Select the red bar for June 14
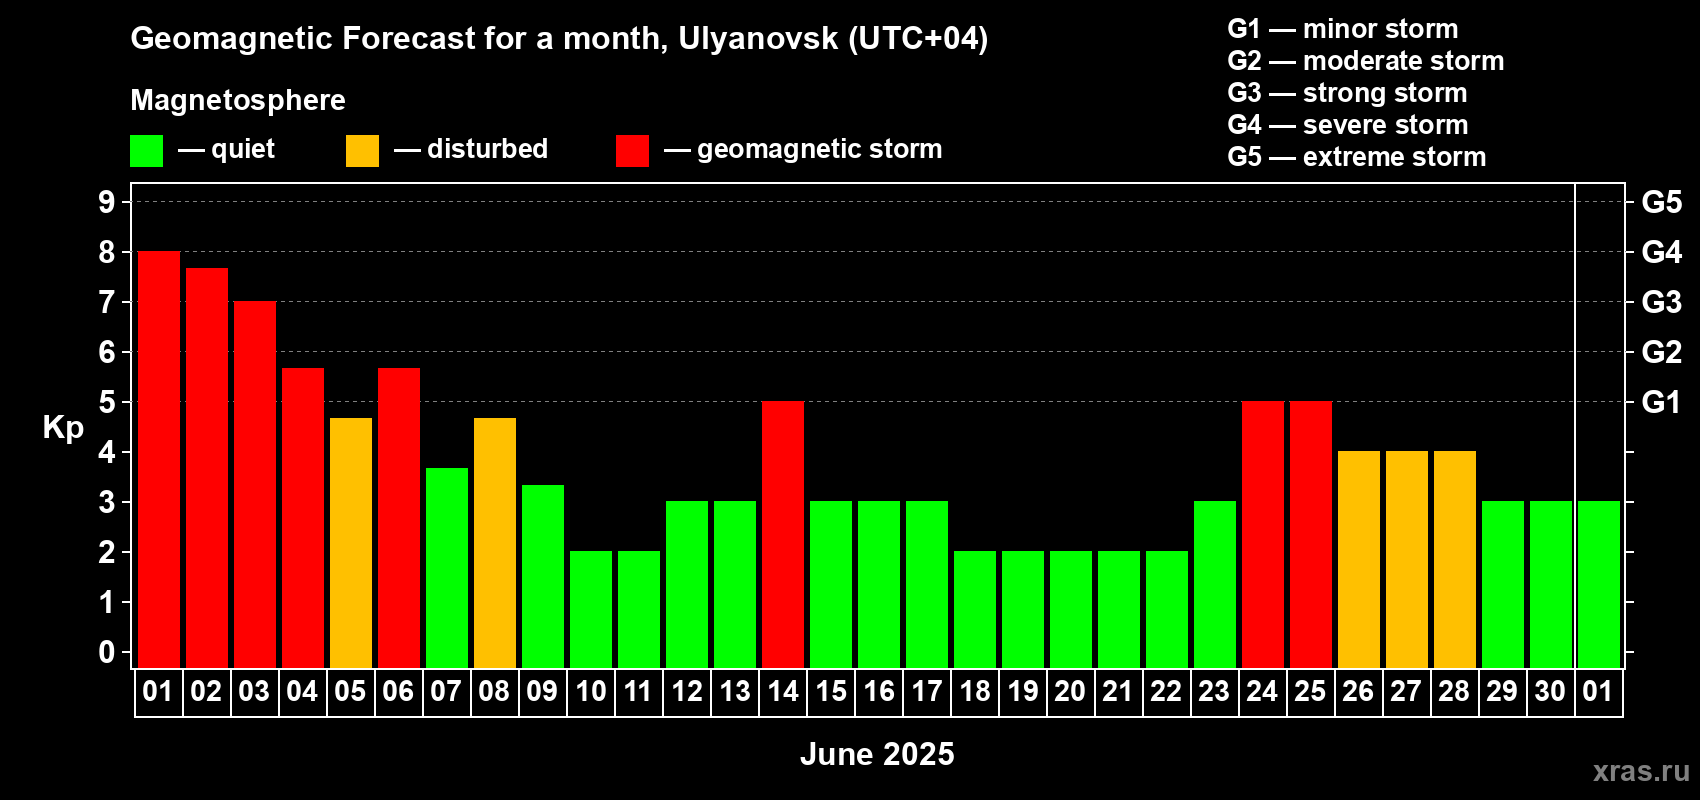 pos(783,535)
